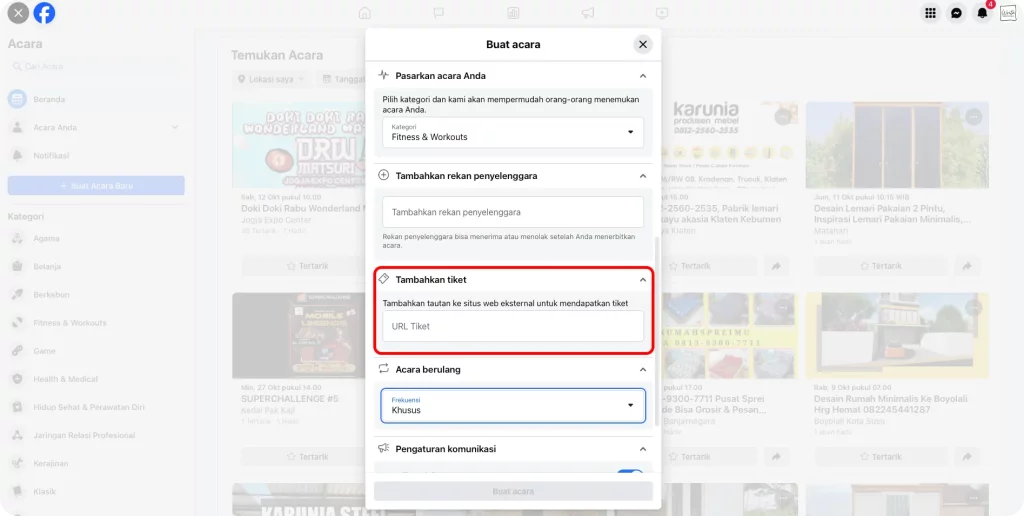Viewport: 1024px width, 516px height.
Task: Open Notifikasi in the Acara sidebar
Action: pyautogui.click(x=97, y=155)
